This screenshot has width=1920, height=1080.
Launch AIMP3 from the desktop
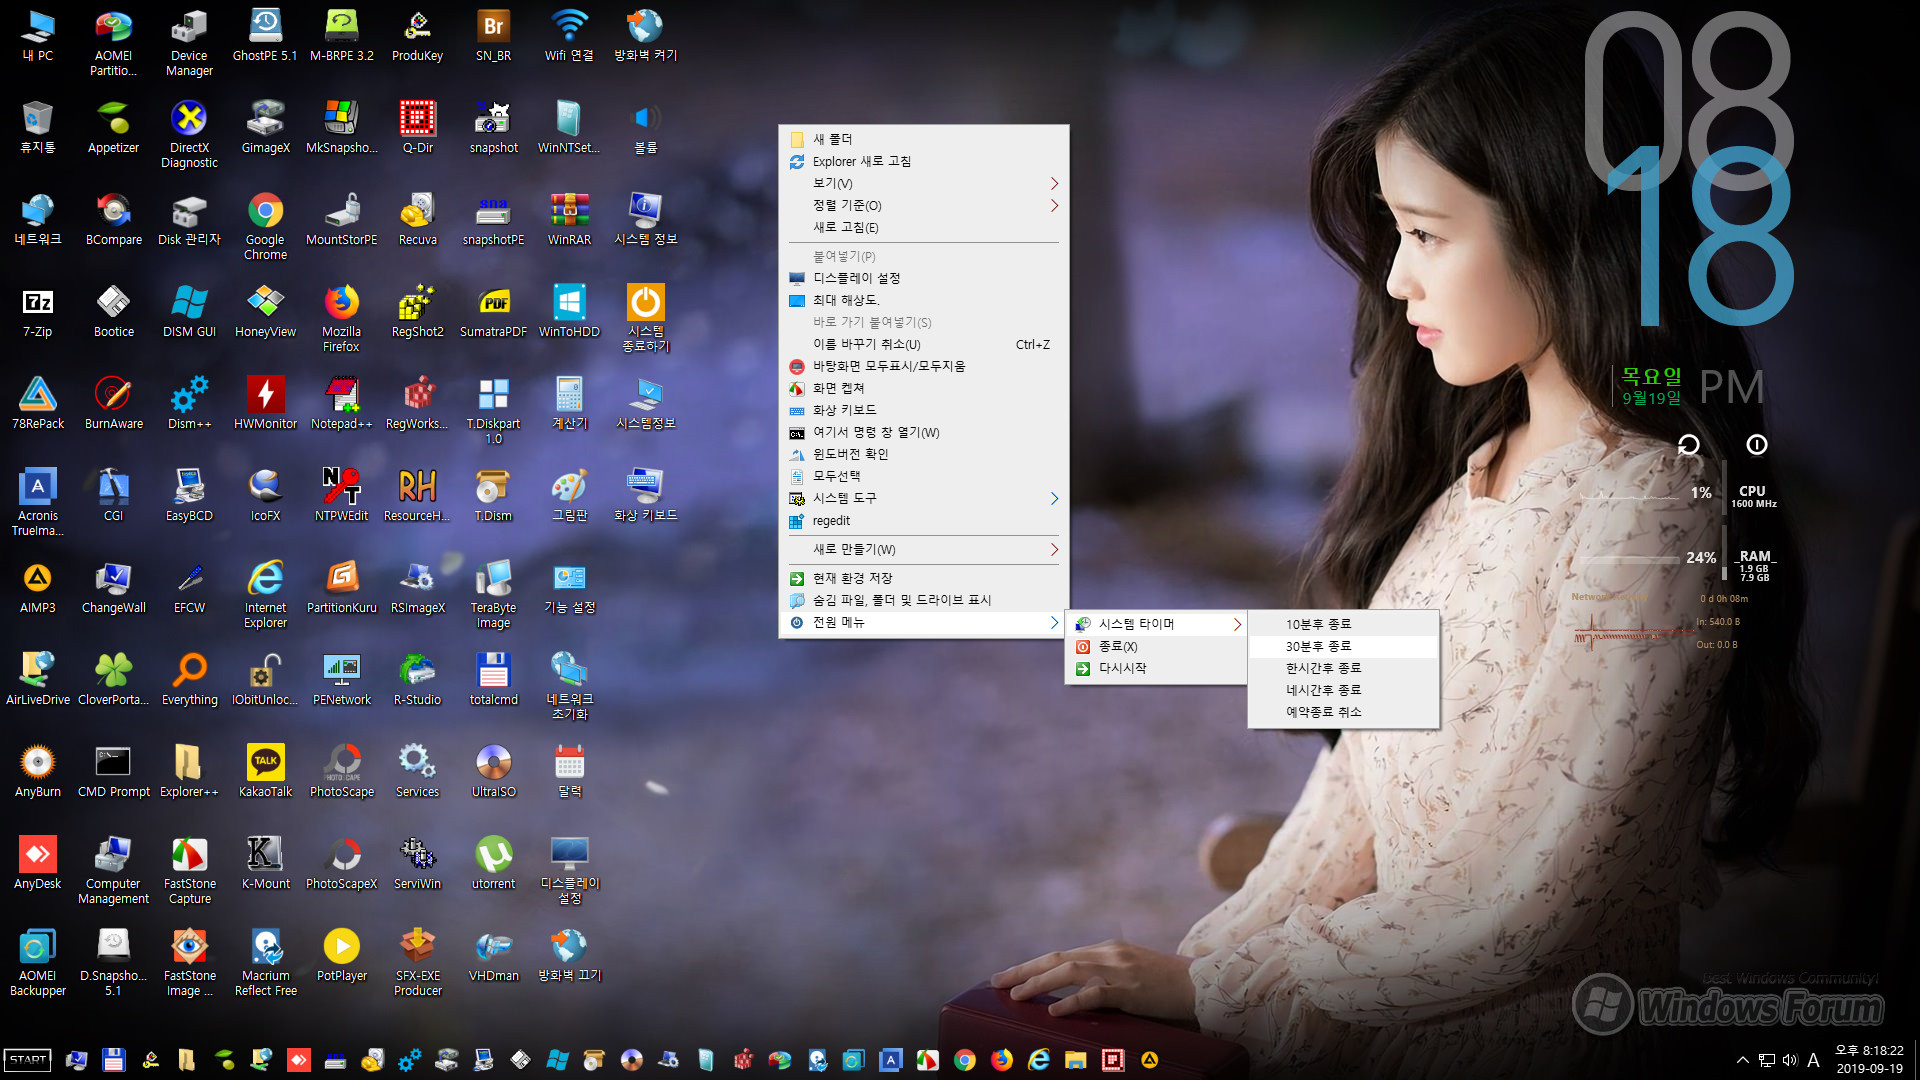click(x=37, y=587)
